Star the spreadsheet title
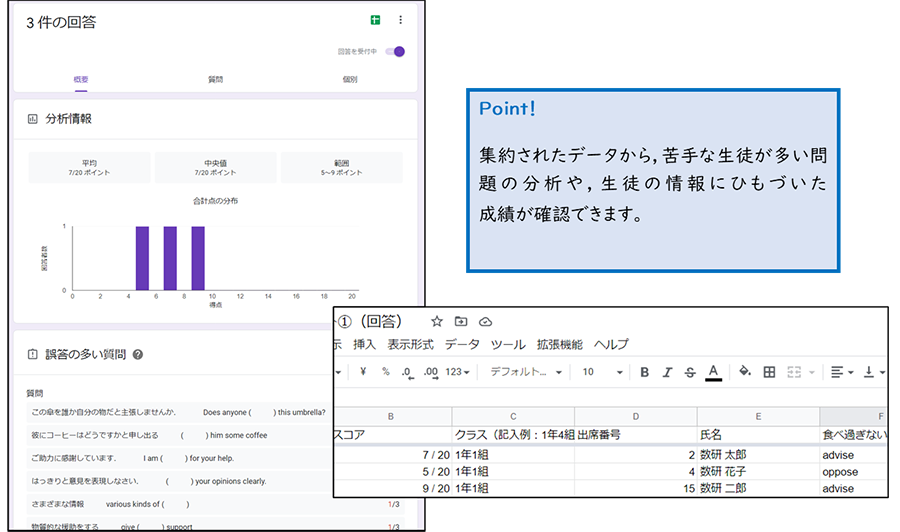 436,321
